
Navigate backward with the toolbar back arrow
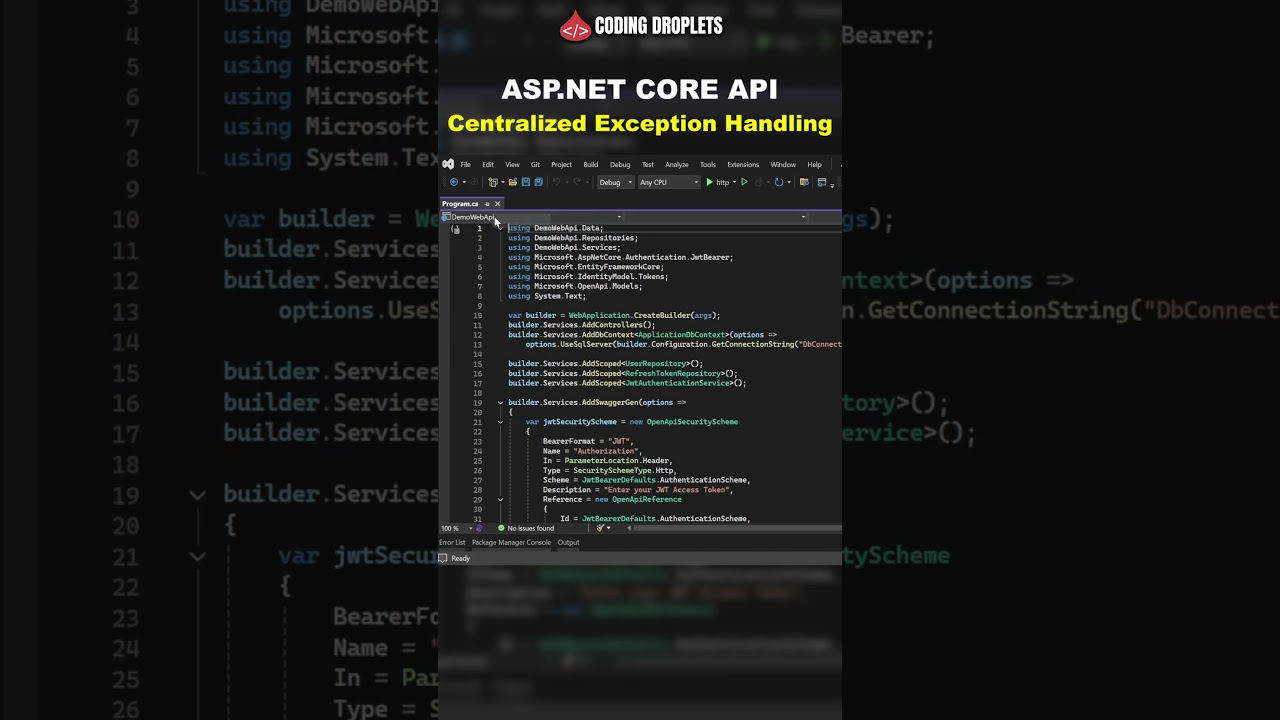pos(454,182)
